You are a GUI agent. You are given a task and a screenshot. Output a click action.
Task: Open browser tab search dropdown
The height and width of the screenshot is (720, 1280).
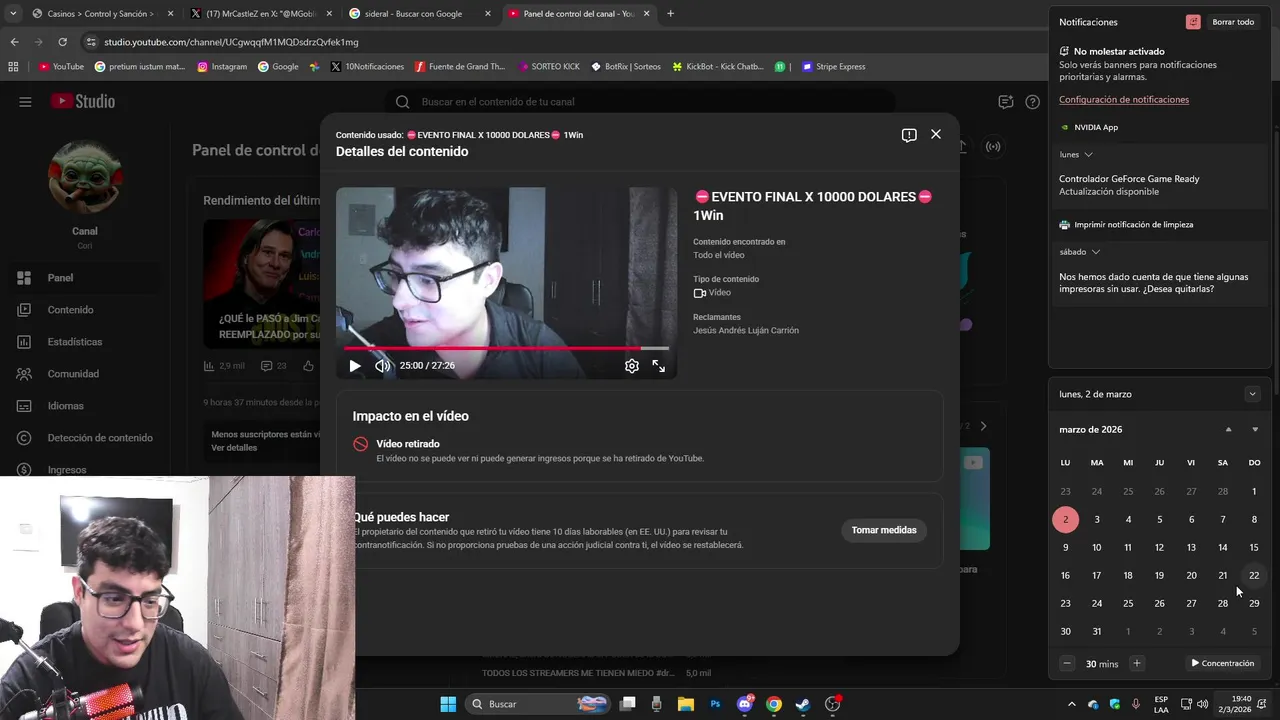11,14
